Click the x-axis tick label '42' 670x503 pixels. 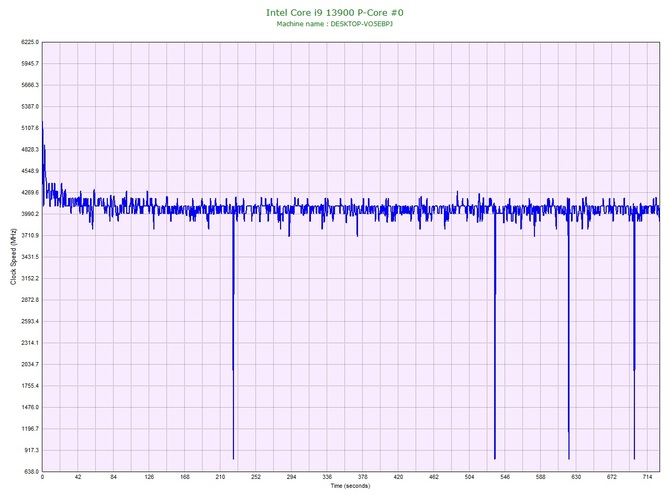78,477
